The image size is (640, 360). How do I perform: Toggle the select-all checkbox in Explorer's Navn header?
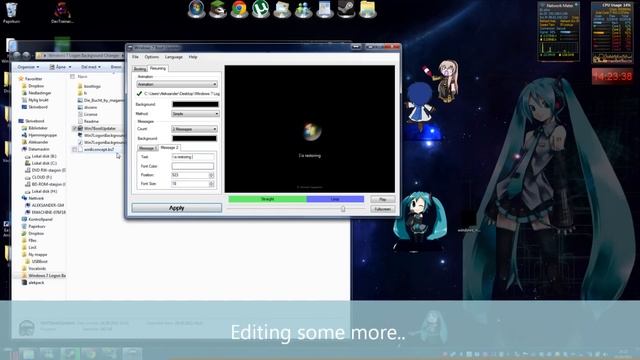point(73,76)
